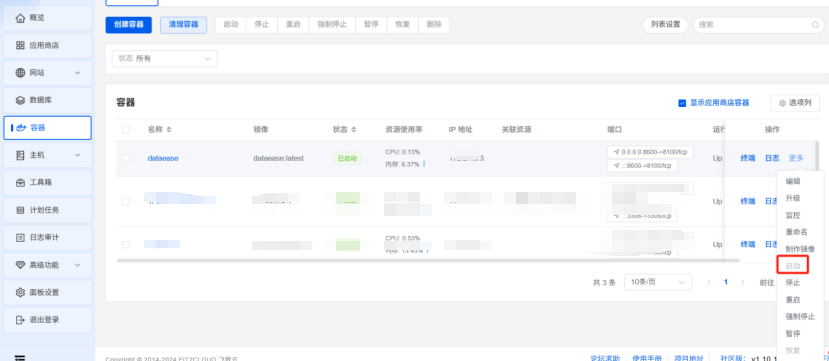The width and height of the screenshot is (829, 361).
Task: Open 日志 for the dataease row
Action: tap(772, 158)
